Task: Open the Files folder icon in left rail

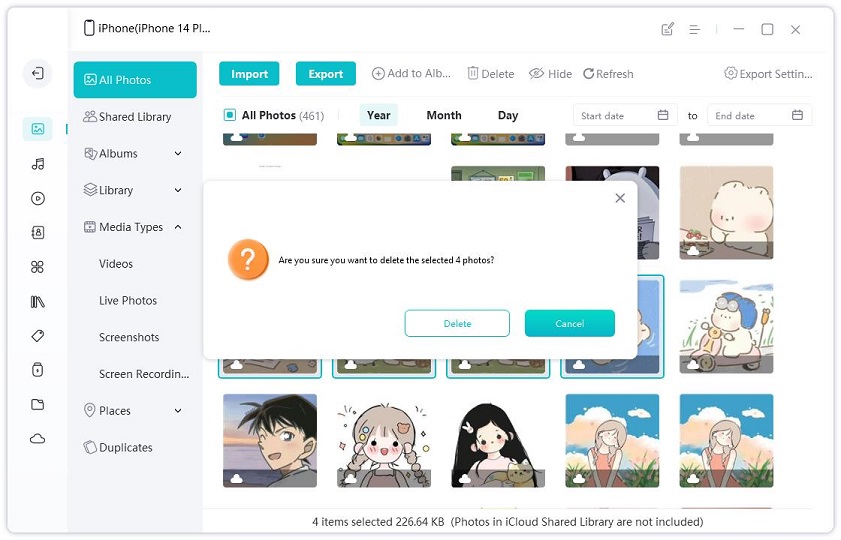Action: pyautogui.click(x=38, y=404)
